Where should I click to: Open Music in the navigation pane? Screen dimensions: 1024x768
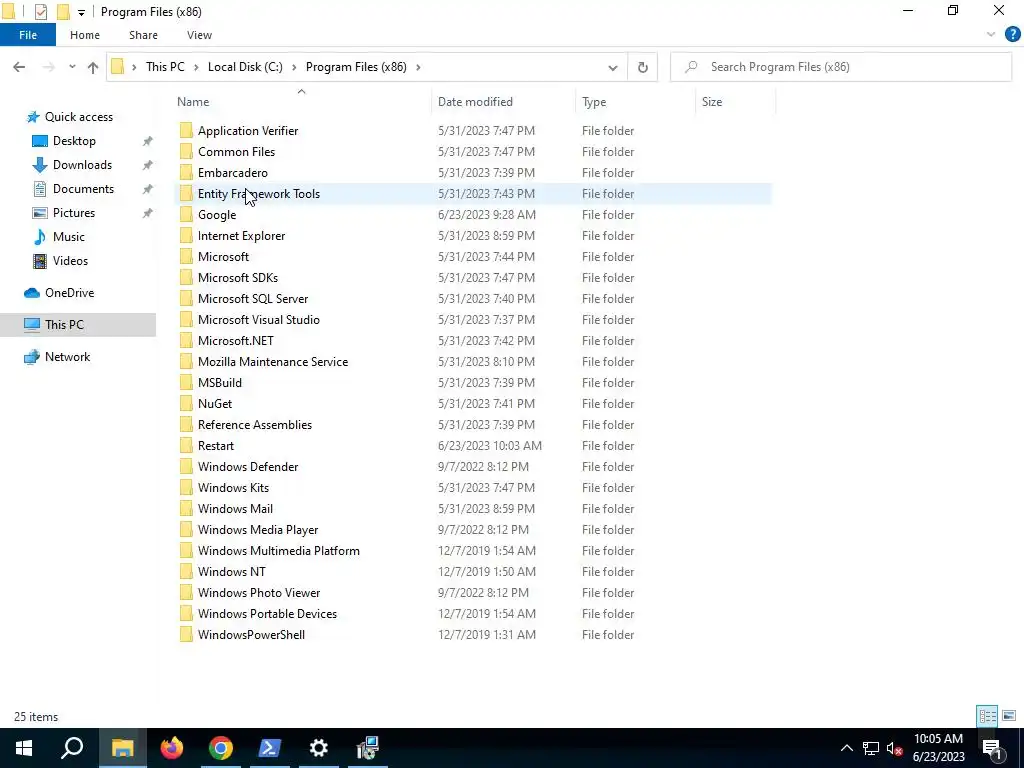tap(69, 237)
